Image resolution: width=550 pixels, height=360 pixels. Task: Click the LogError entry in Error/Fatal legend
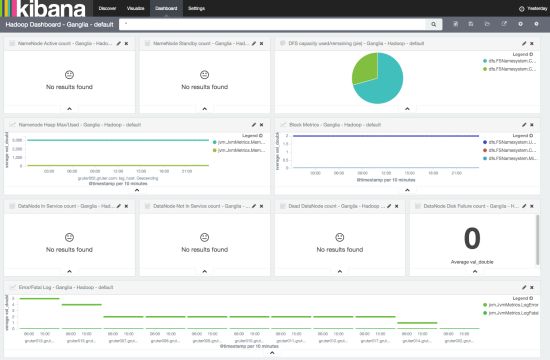pos(511,305)
